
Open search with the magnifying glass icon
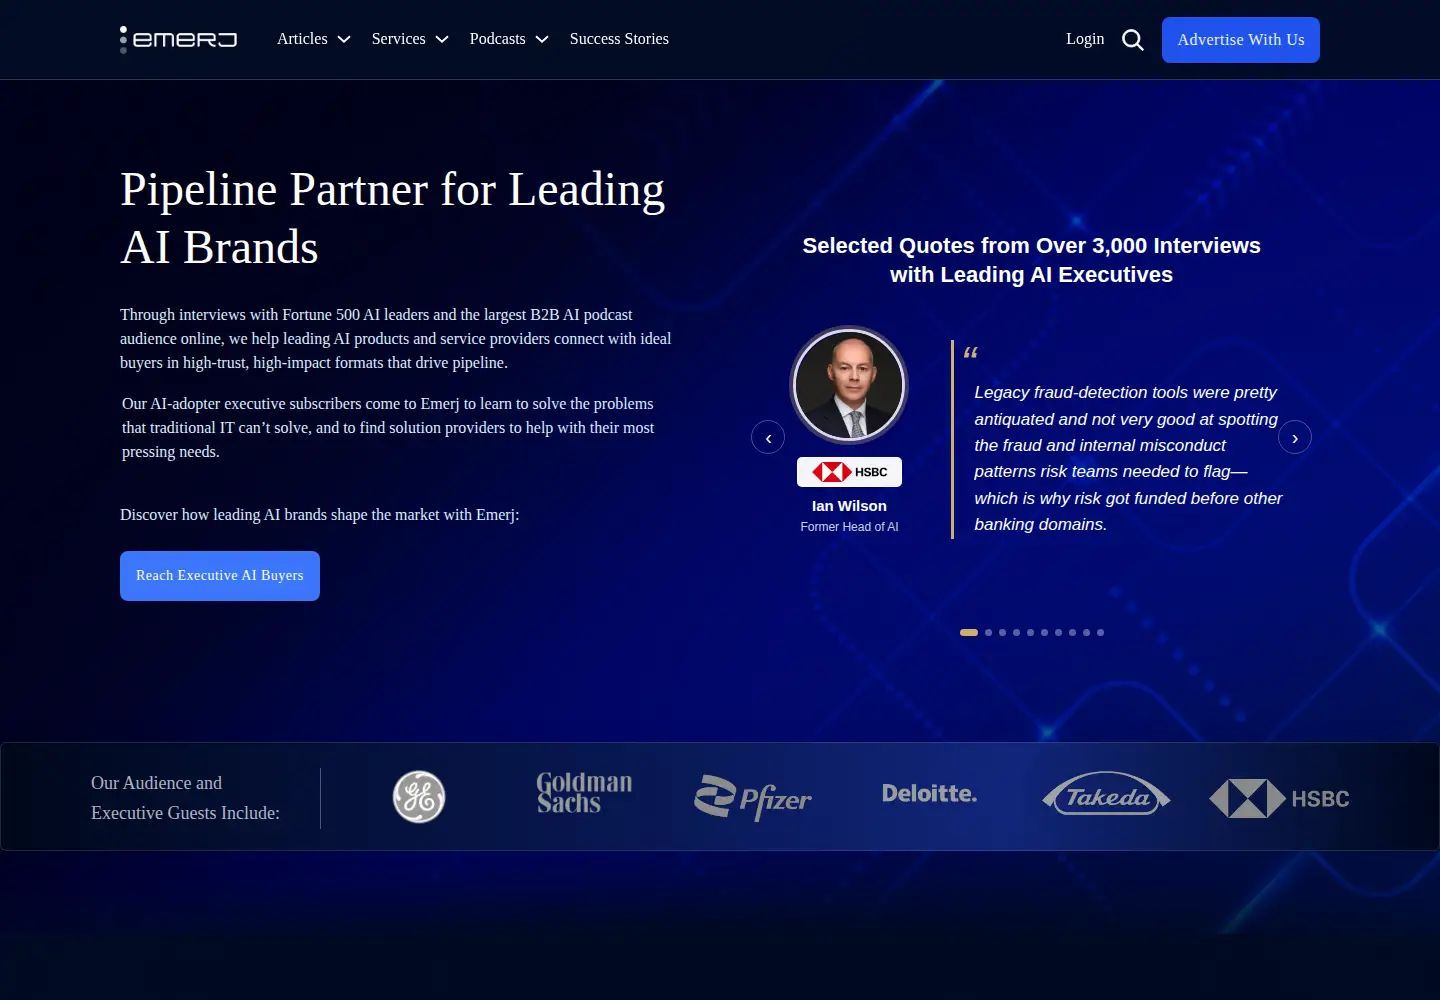[x=1133, y=40]
